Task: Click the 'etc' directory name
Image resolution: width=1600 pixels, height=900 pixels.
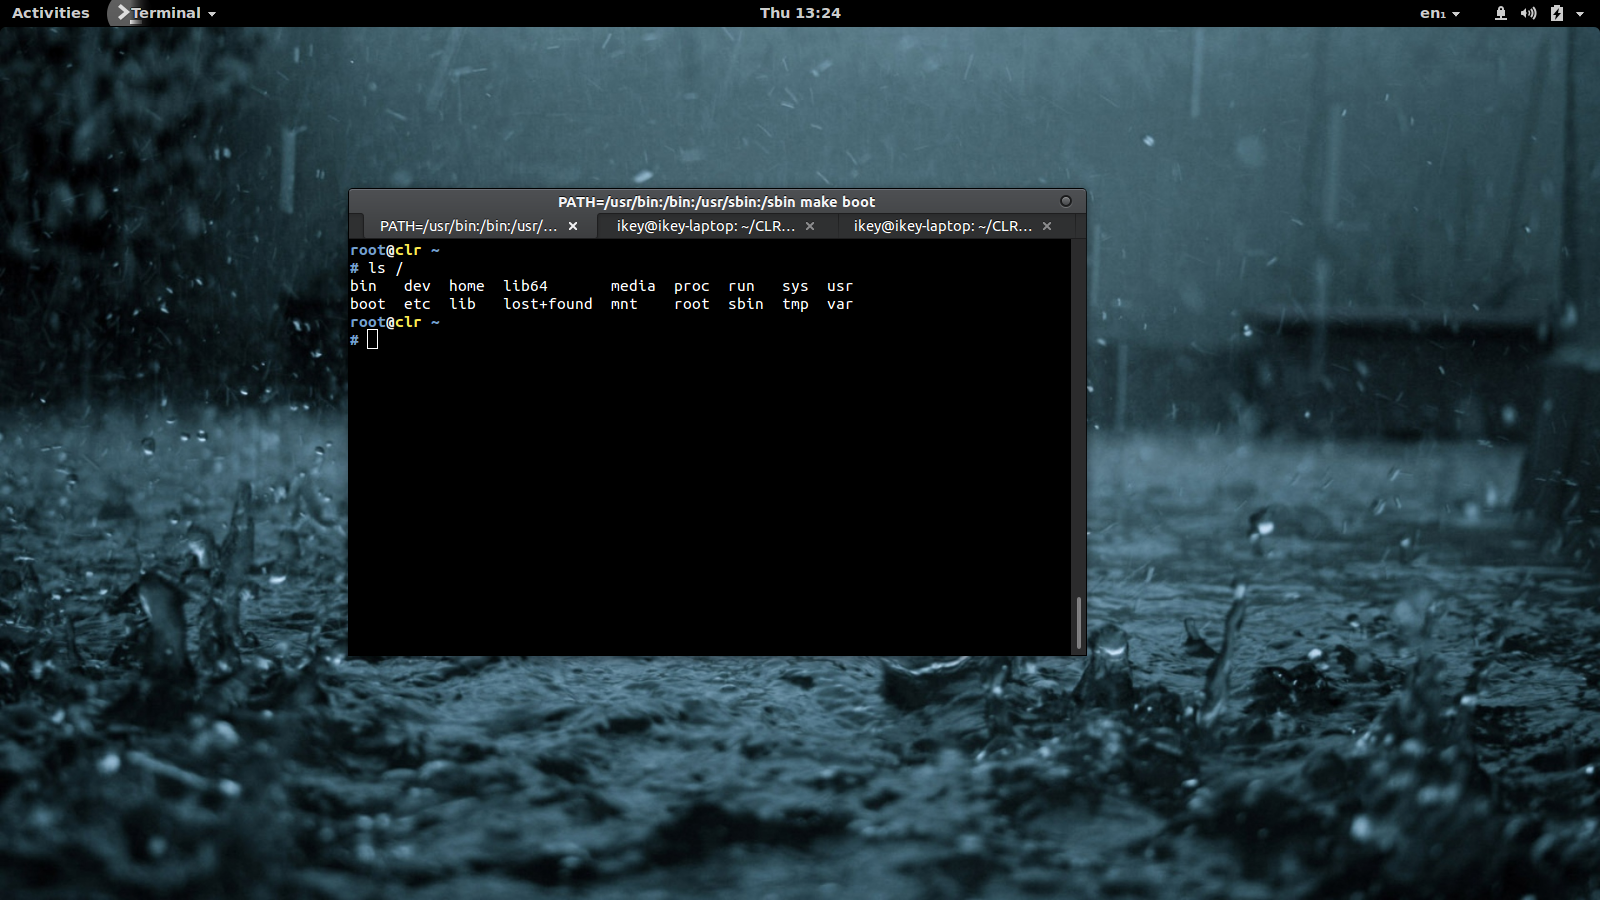Action: coord(417,304)
